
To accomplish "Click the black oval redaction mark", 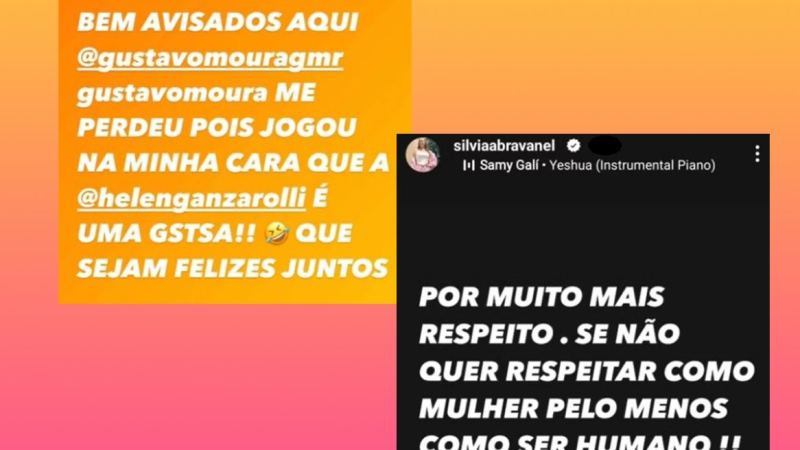I will tap(605, 145).
